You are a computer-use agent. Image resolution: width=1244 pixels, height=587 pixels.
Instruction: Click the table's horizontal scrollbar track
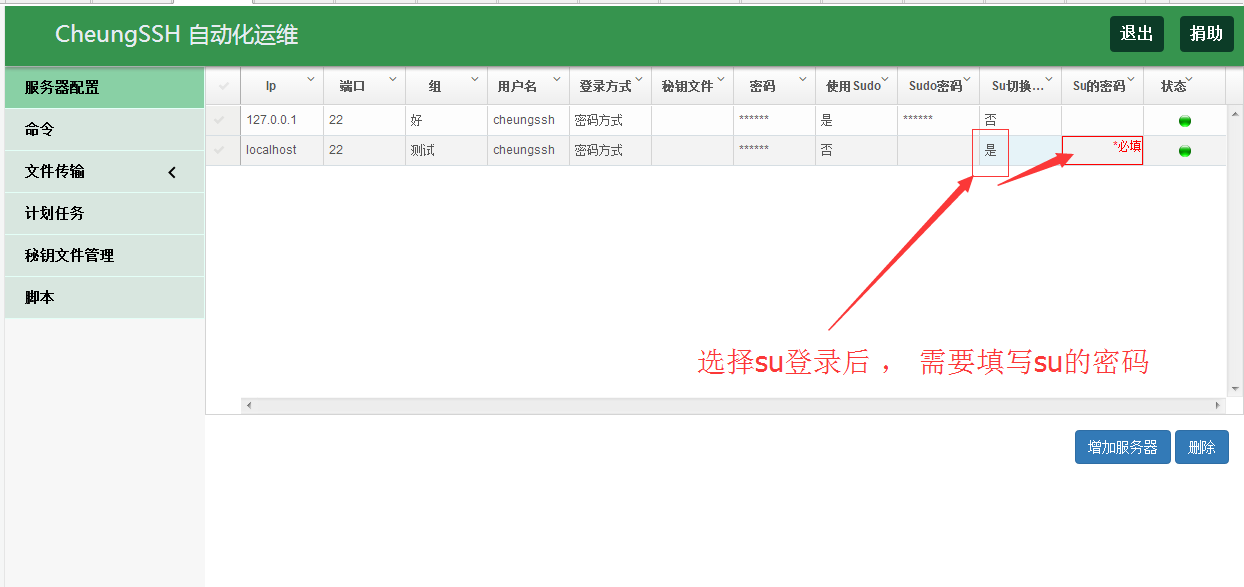click(733, 406)
